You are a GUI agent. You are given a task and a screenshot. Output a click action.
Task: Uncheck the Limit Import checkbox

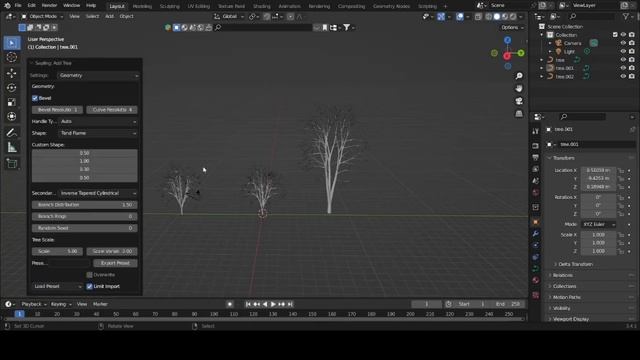coord(89,286)
